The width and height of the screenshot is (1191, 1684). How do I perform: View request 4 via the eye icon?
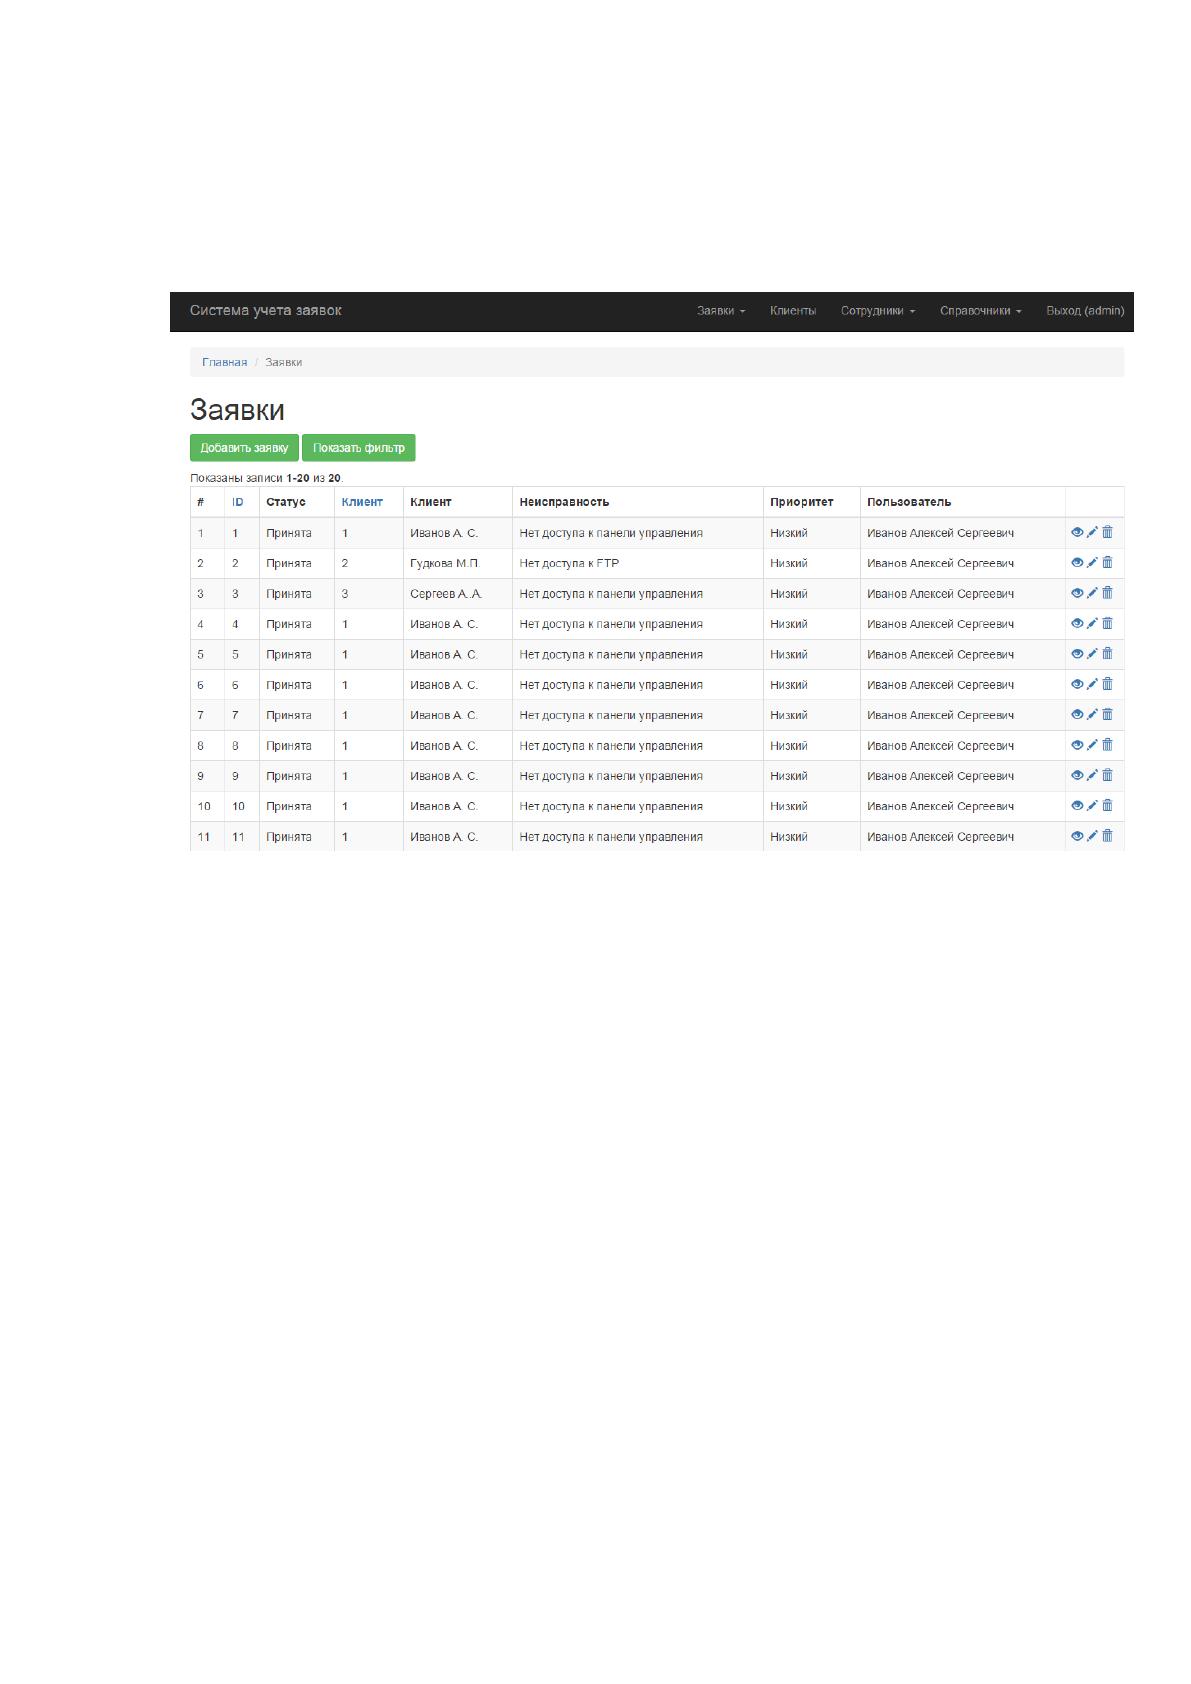click(x=1077, y=623)
